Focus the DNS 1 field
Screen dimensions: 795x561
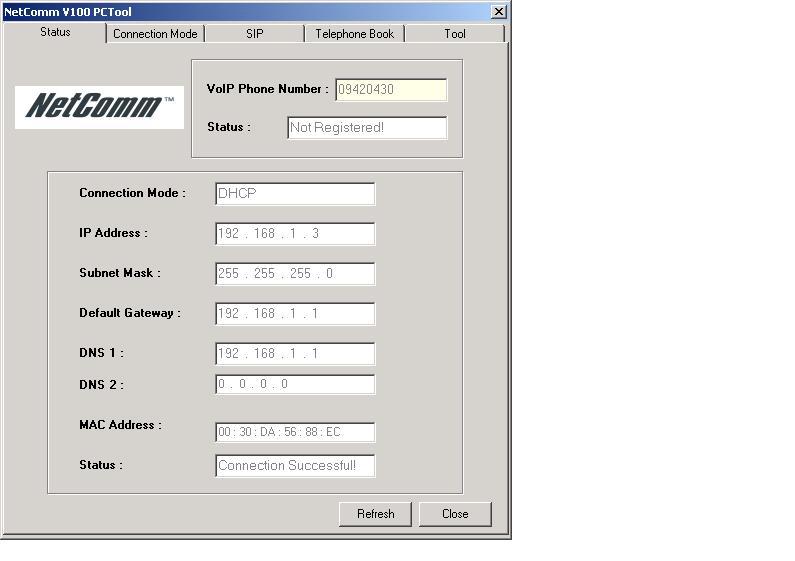[x=295, y=354]
